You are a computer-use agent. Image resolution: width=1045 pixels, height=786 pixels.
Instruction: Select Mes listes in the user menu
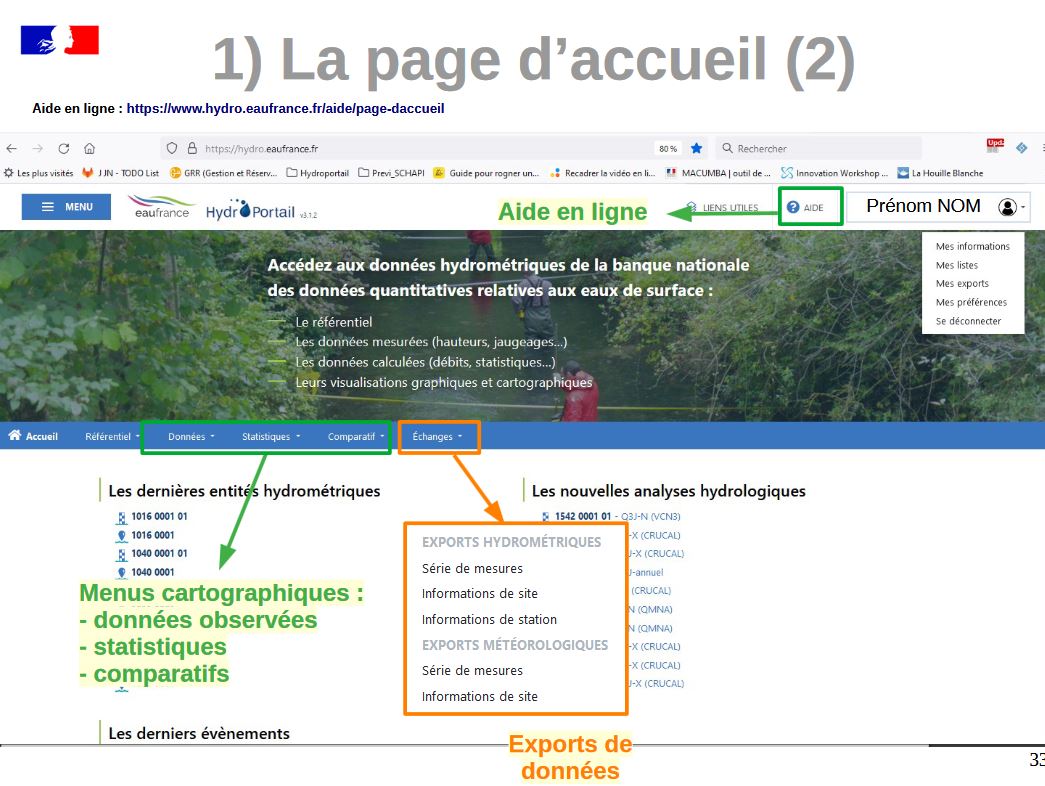click(x=956, y=265)
